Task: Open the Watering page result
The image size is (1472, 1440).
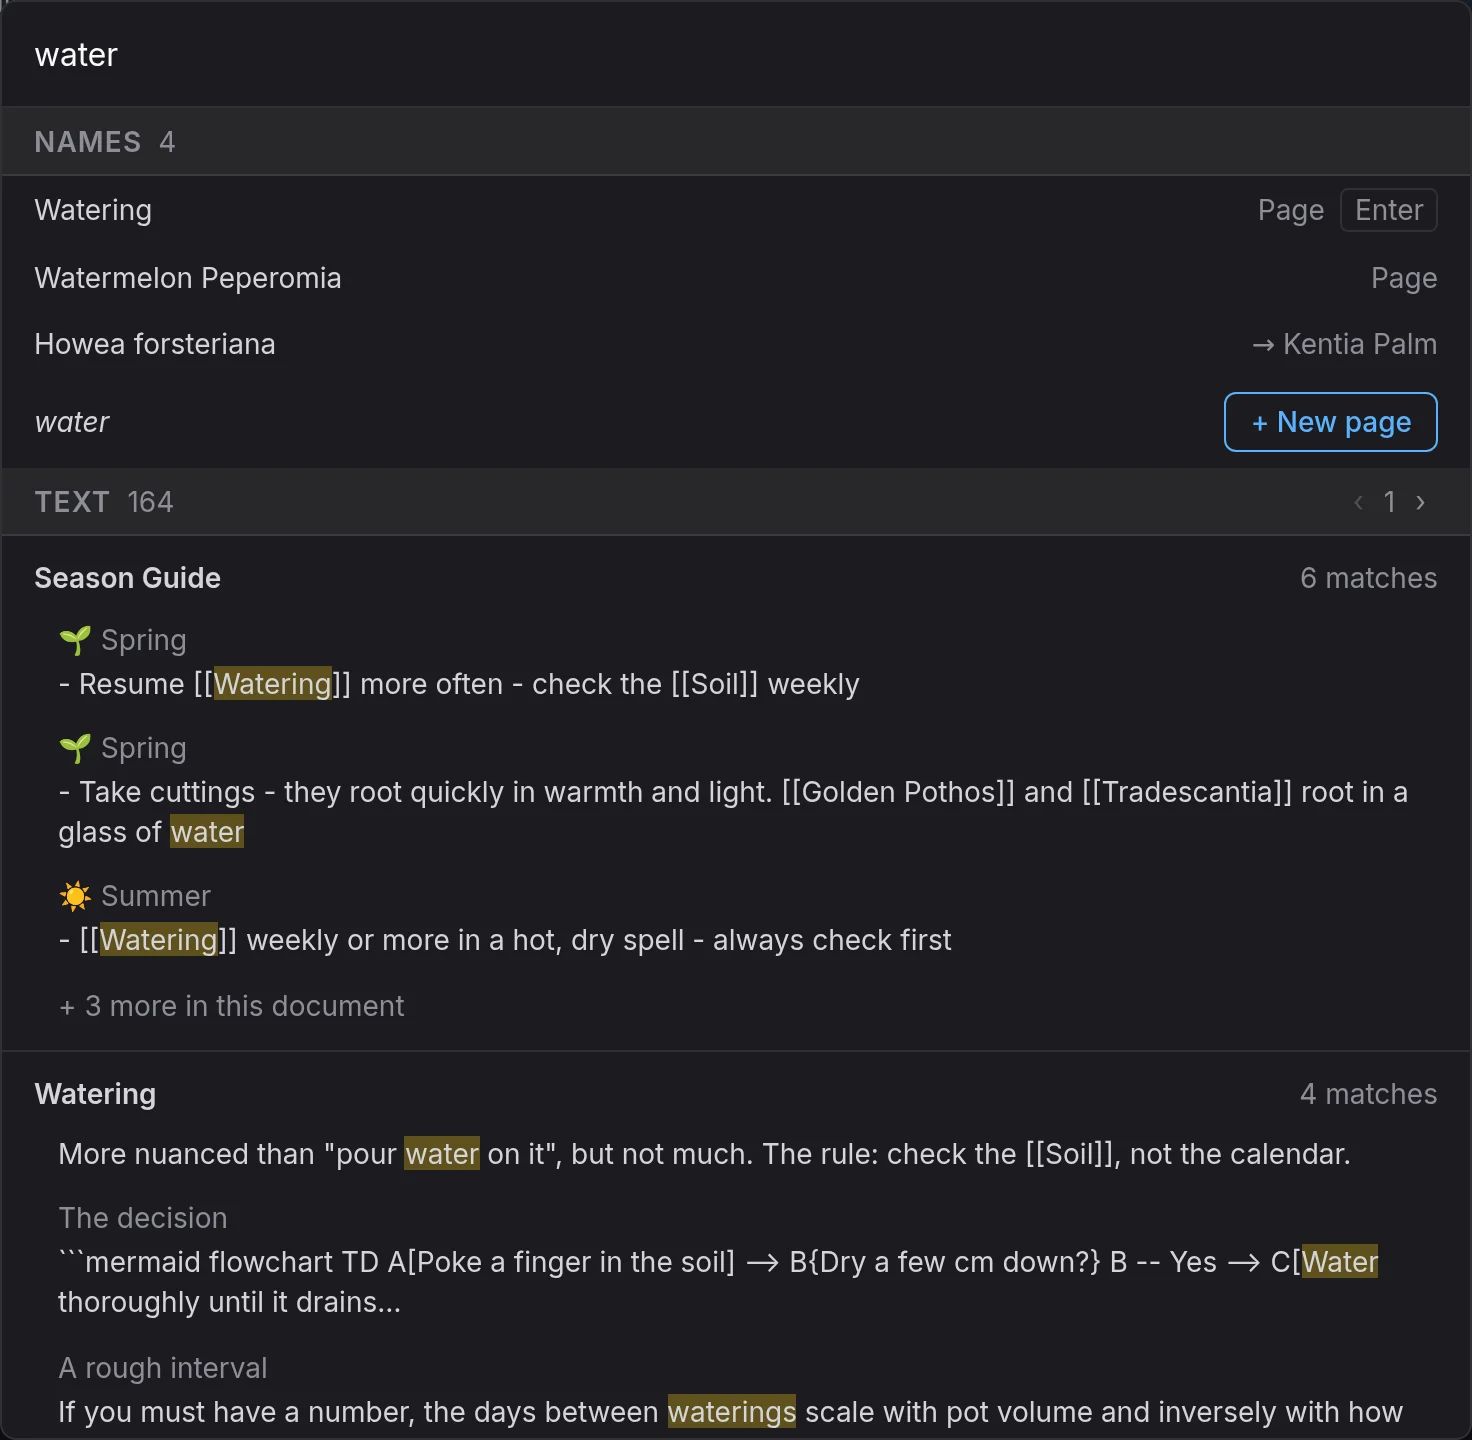Action: pos(736,210)
